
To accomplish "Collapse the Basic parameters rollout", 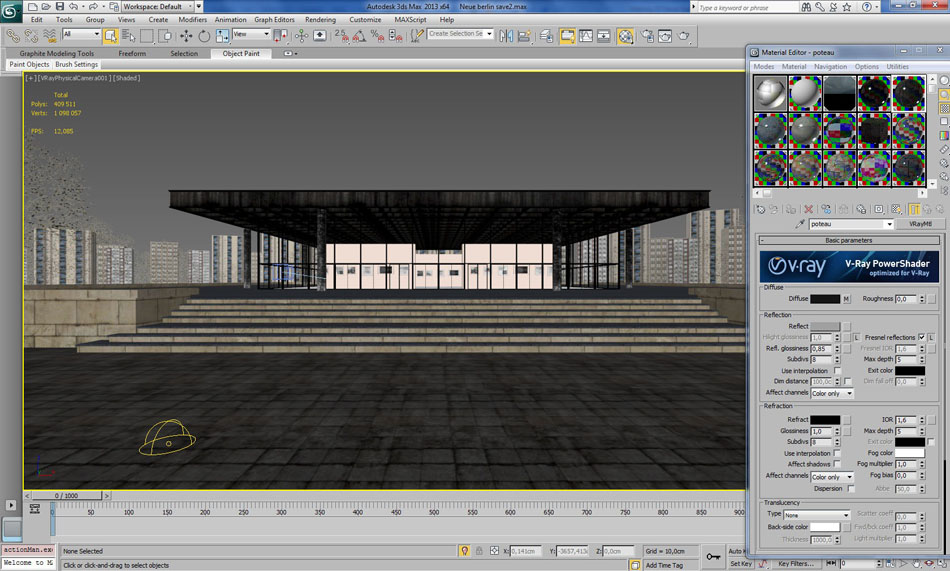I will [x=848, y=241].
